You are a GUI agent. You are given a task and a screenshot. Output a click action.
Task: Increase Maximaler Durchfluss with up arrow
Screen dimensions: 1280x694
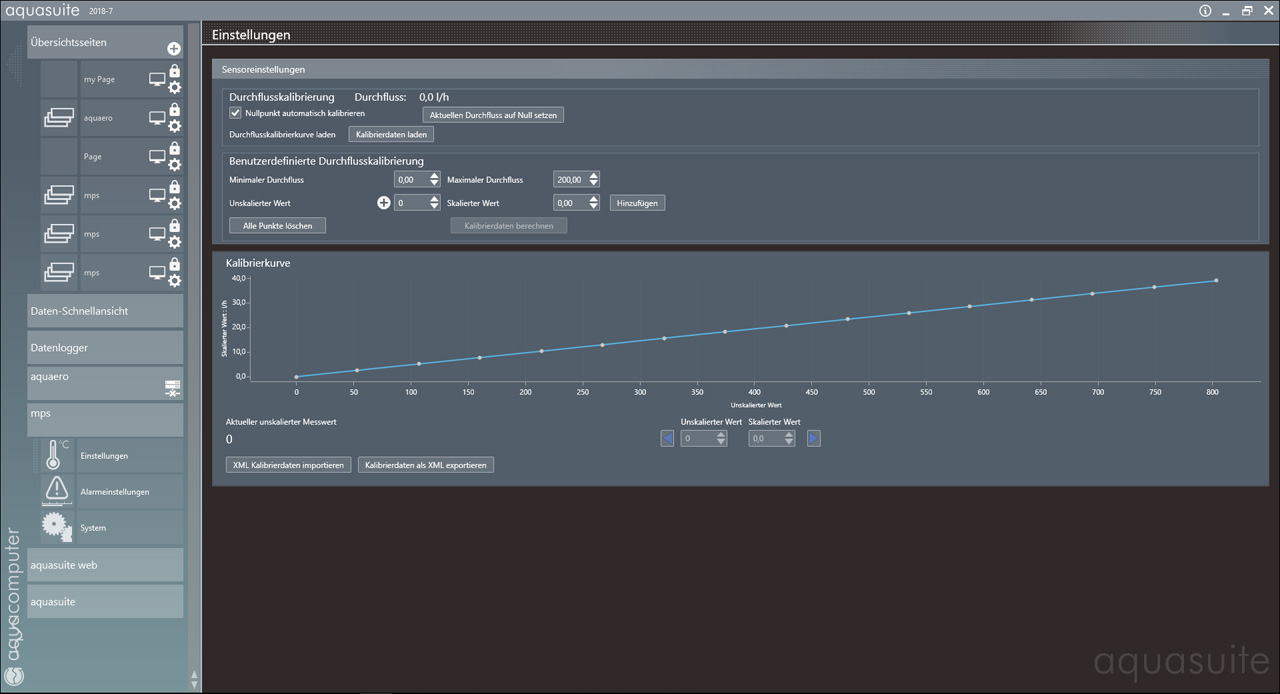(594, 176)
